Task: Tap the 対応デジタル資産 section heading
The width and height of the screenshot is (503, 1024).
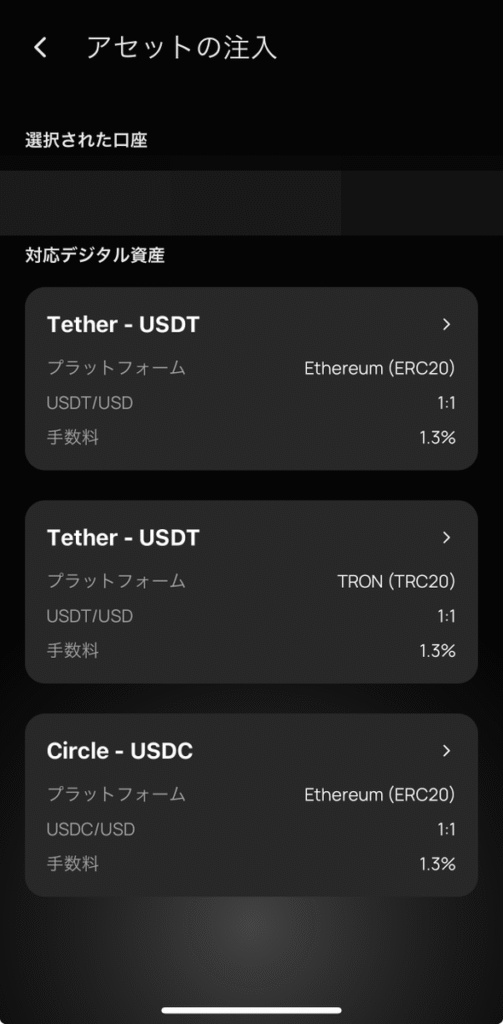Action: (95, 255)
